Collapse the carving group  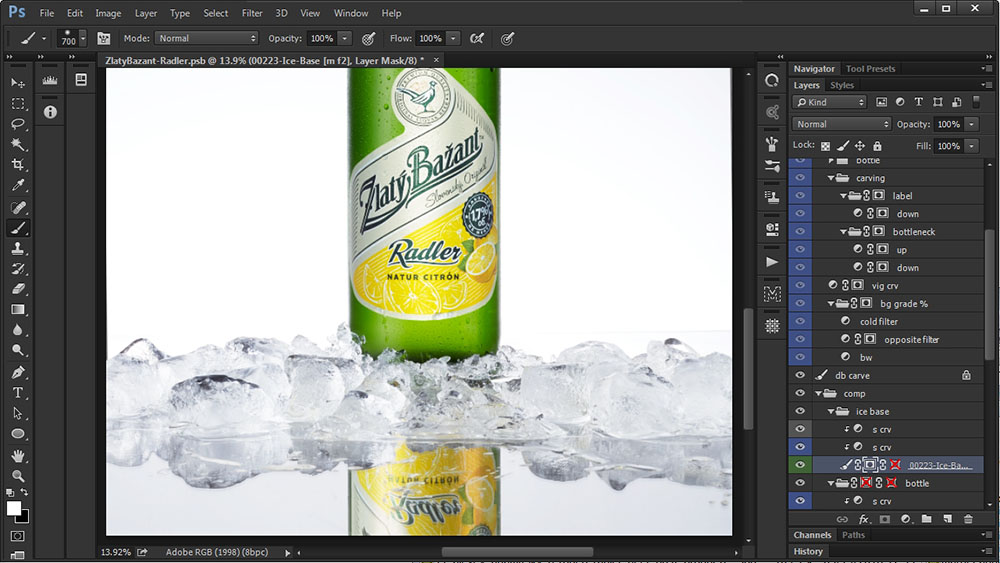click(x=831, y=178)
